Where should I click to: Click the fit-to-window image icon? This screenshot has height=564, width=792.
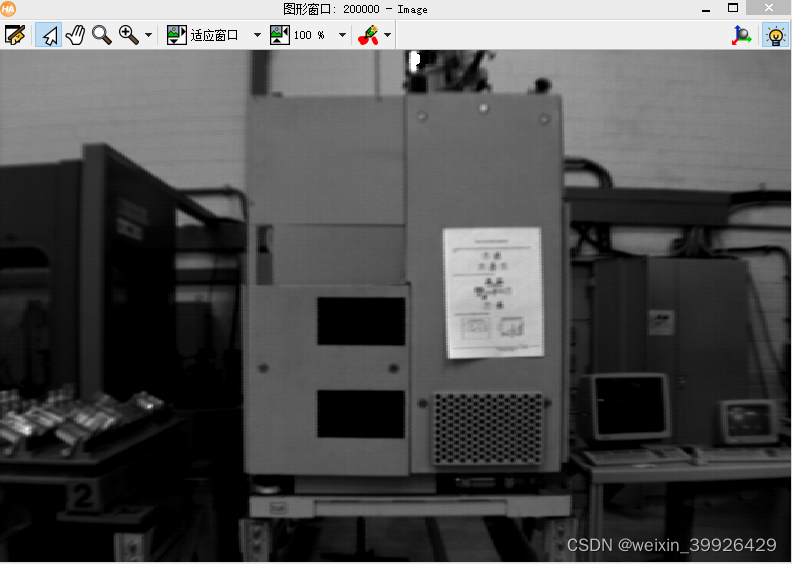(177, 35)
